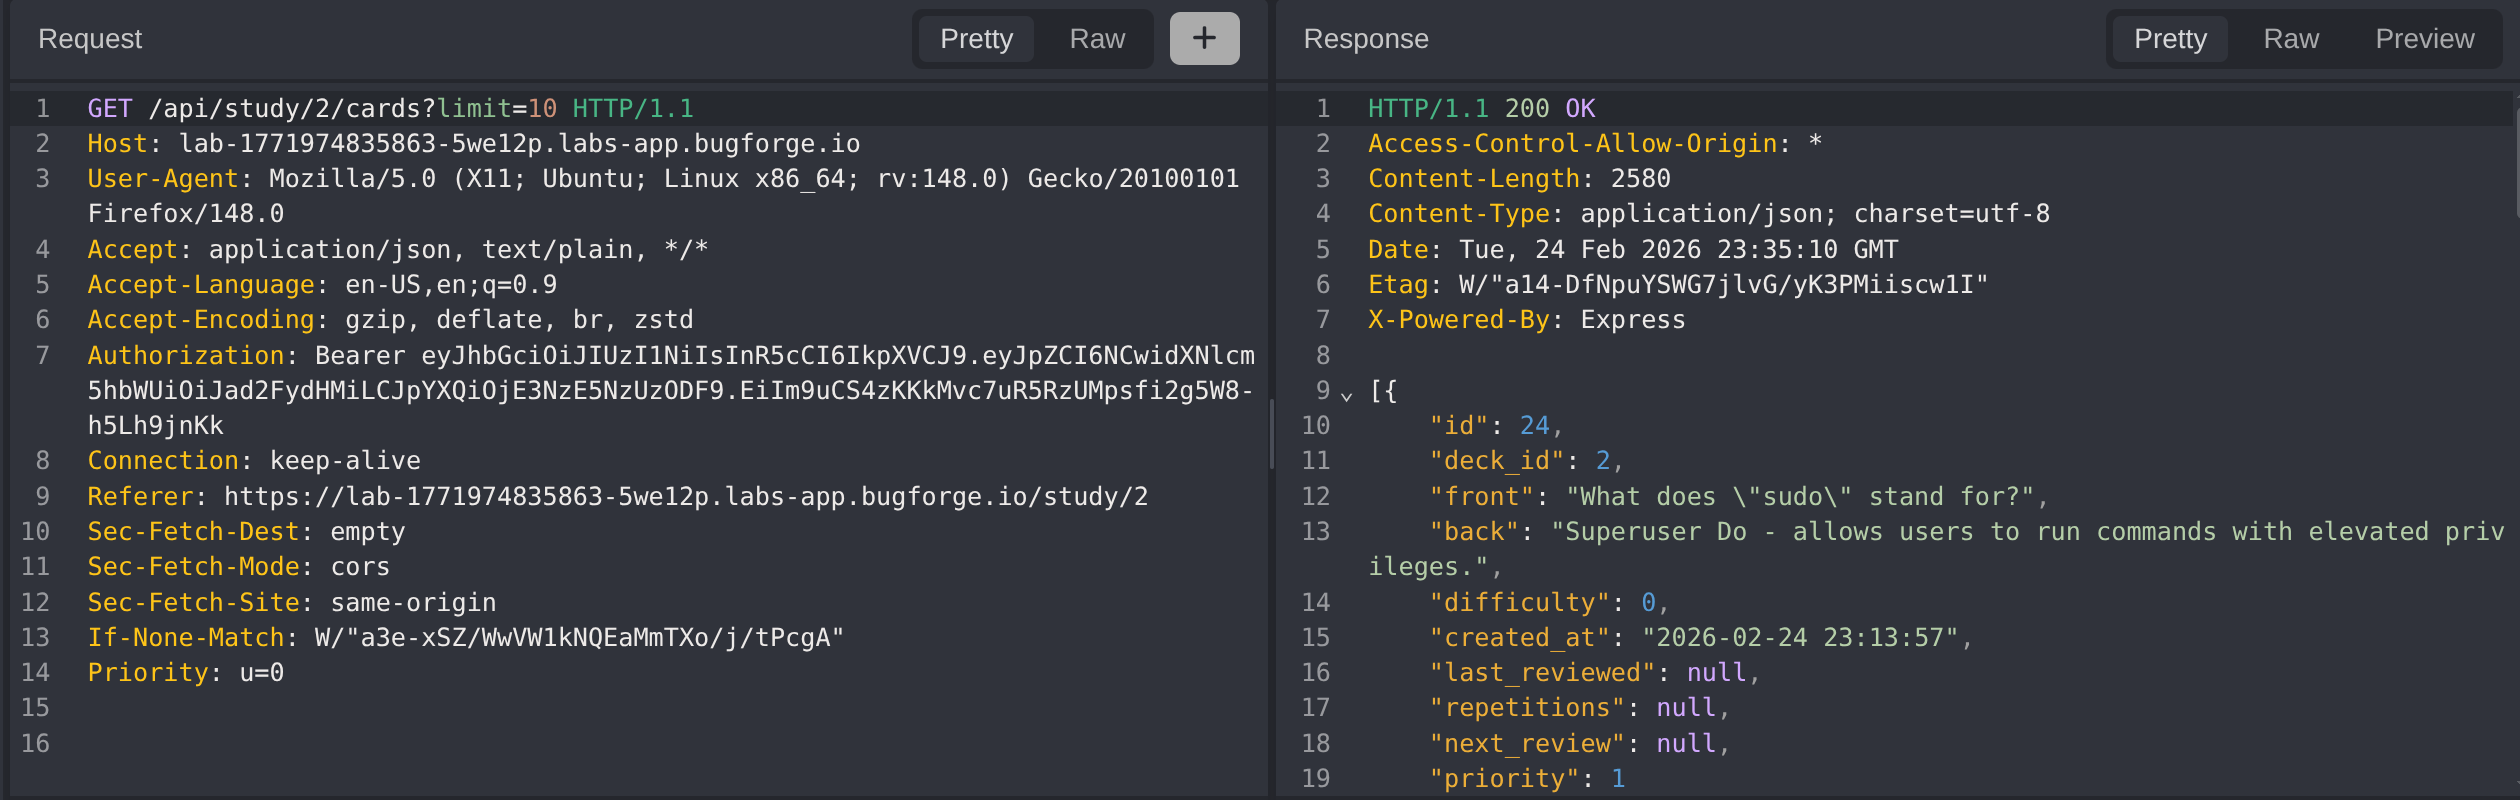Click the divider handle between Request and Response
Image resolution: width=2520 pixels, height=800 pixels.
[x=1271, y=435]
